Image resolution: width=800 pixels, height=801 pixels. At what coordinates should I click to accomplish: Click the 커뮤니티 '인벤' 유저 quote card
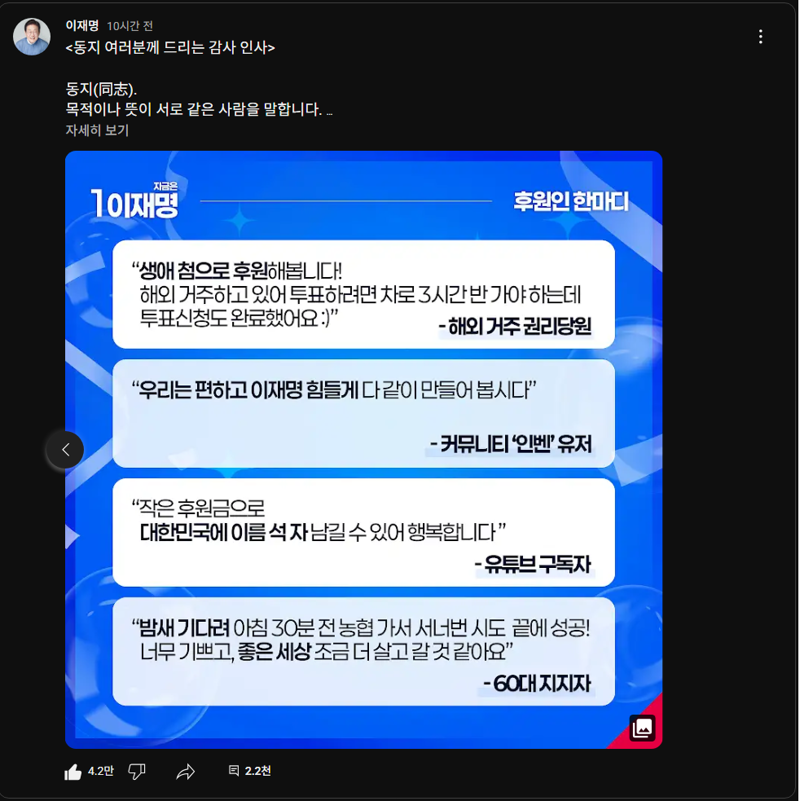coord(363,414)
